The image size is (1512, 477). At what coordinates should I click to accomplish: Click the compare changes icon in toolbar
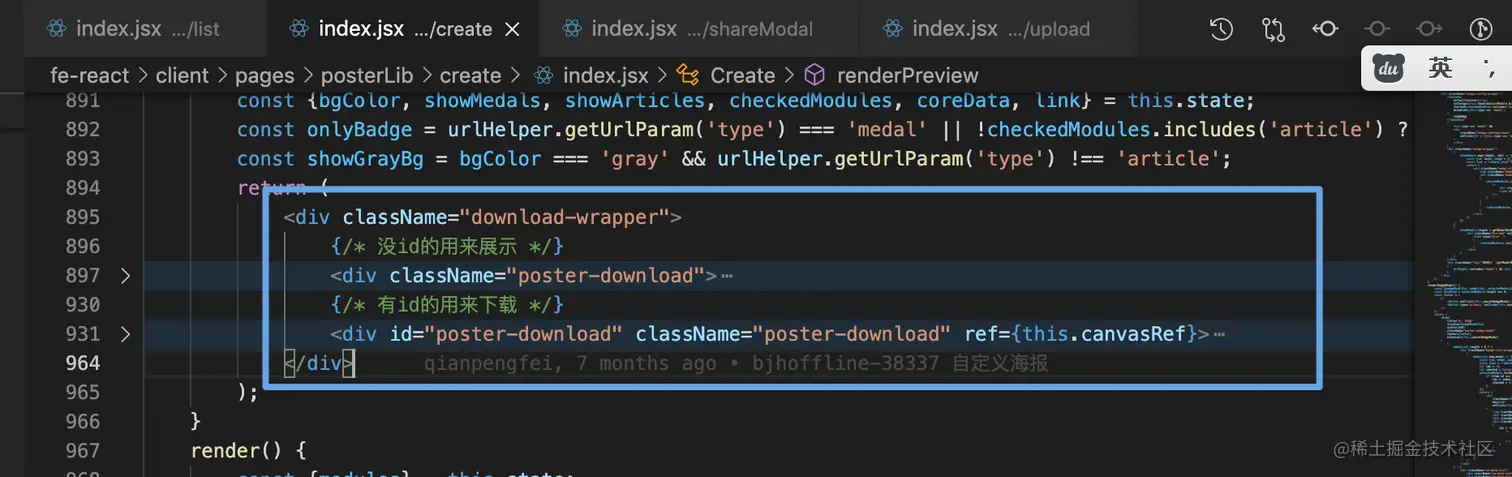pyautogui.click(x=1273, y=29)
